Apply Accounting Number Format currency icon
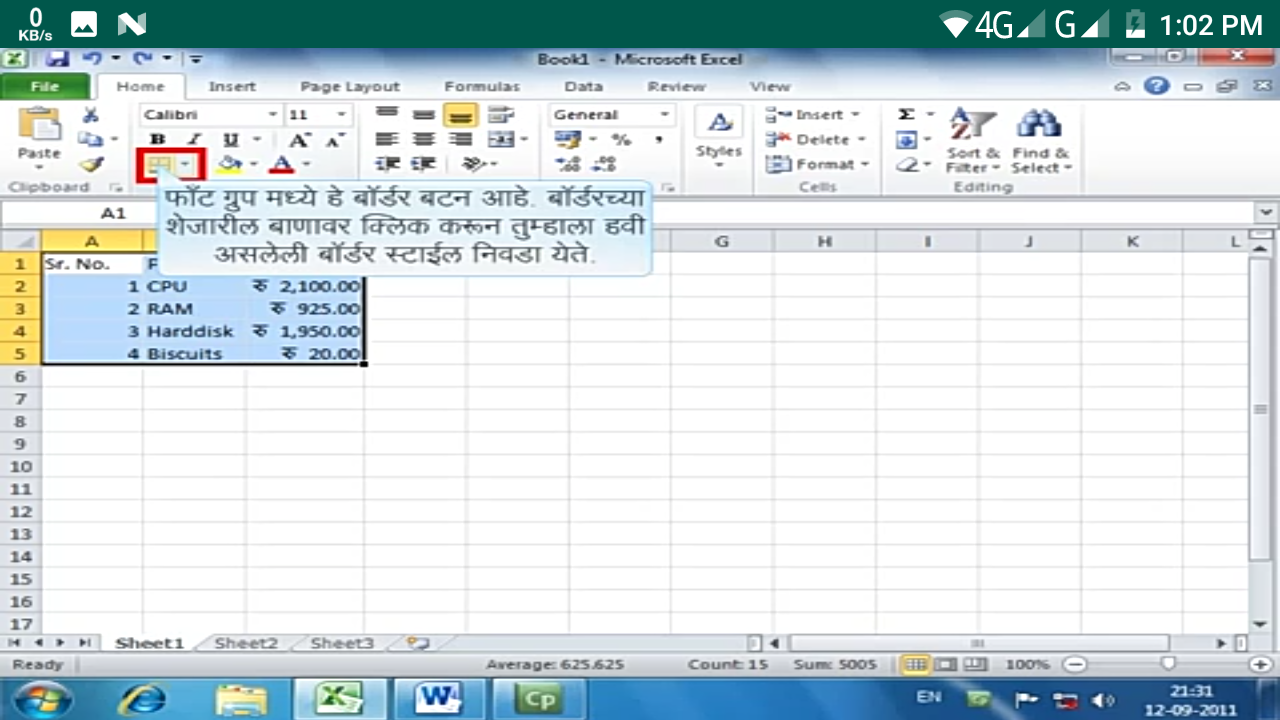 coord(570,139)
